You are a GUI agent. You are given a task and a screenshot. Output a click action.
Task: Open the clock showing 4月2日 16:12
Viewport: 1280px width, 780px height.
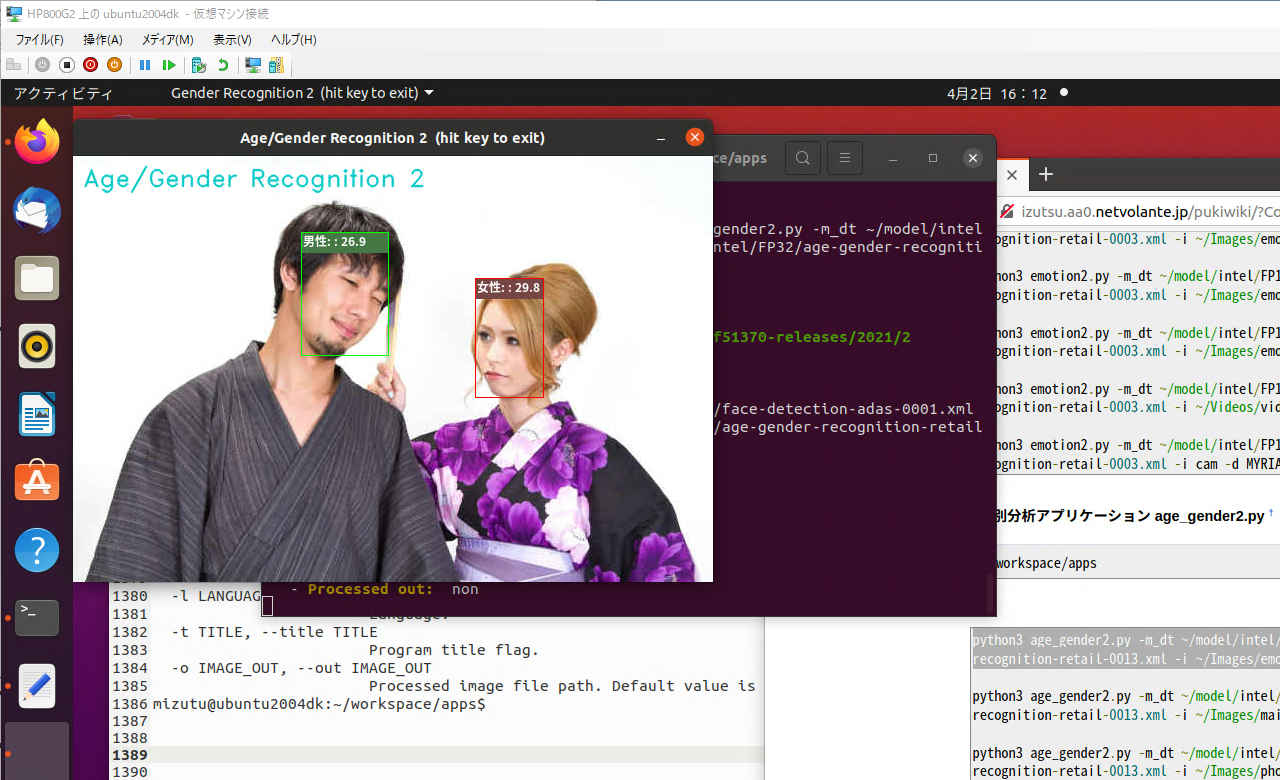click(997, 93)
